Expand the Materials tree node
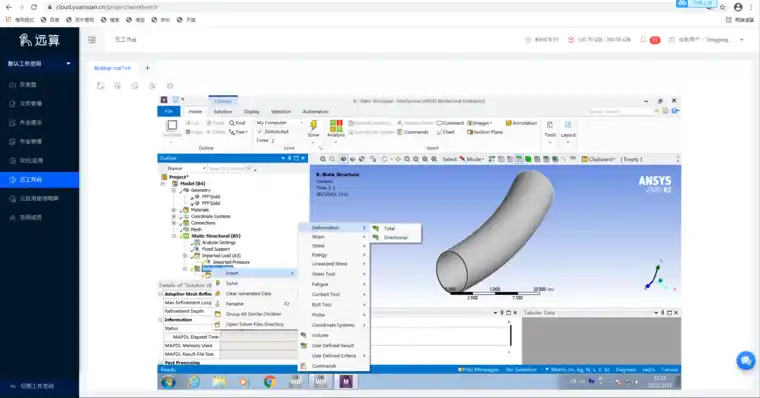Screen dimensions: 760x398 (174, 210)
